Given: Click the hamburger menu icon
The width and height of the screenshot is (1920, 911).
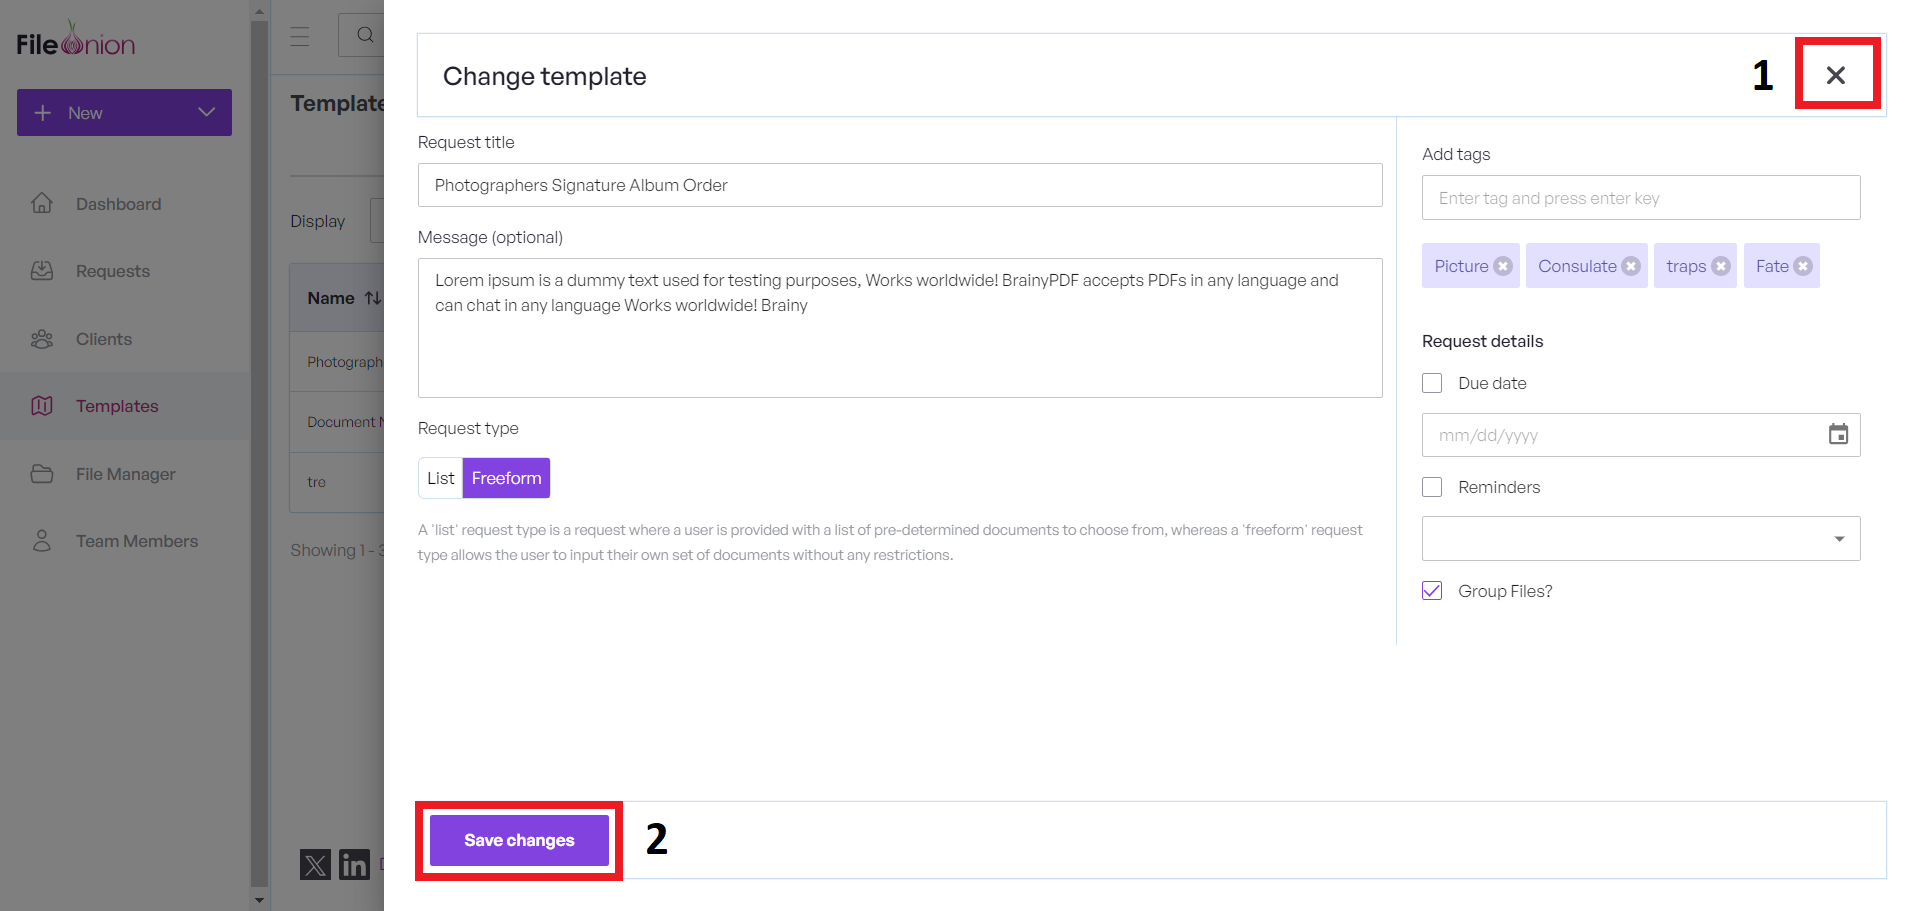Looking at the screenshot, I should [300, 37].
